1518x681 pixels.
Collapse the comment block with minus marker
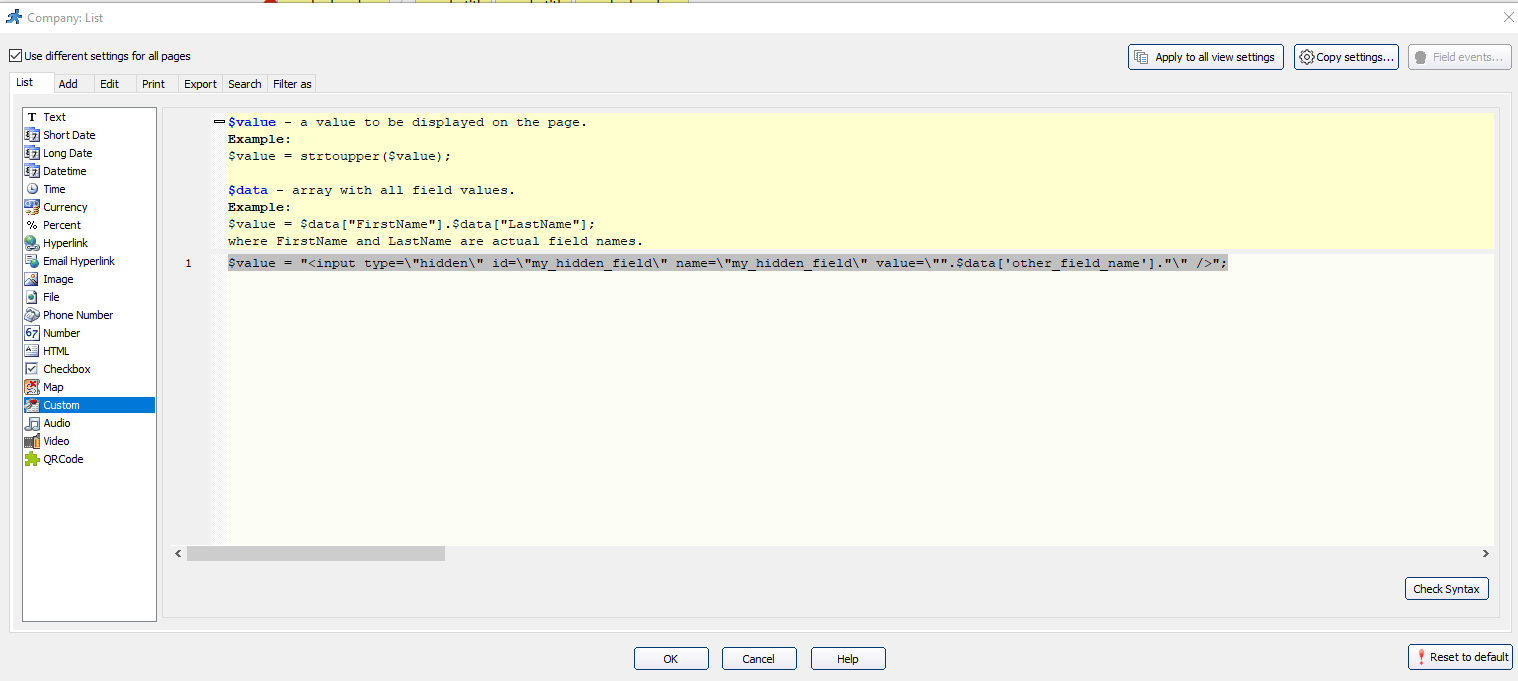pyautogui.click(x=218, y=120)
